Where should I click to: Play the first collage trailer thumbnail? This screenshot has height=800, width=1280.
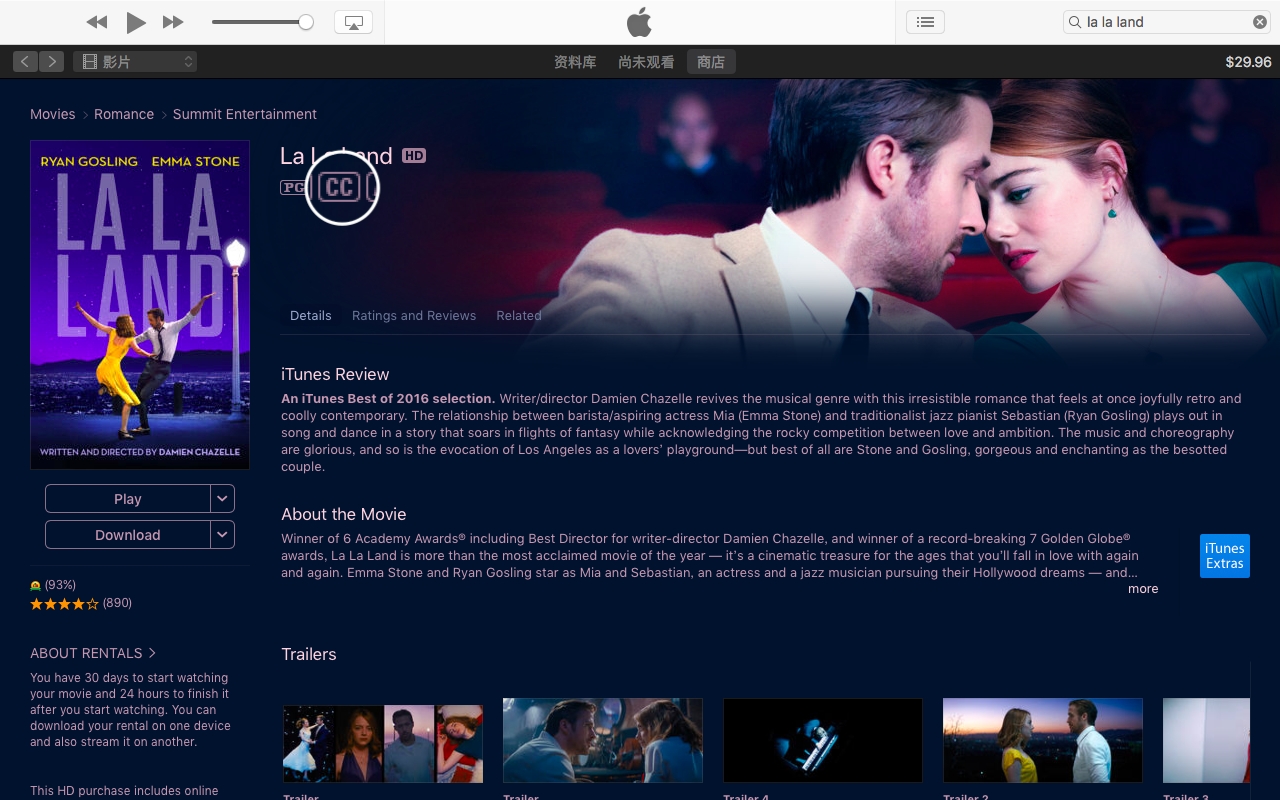383,743
